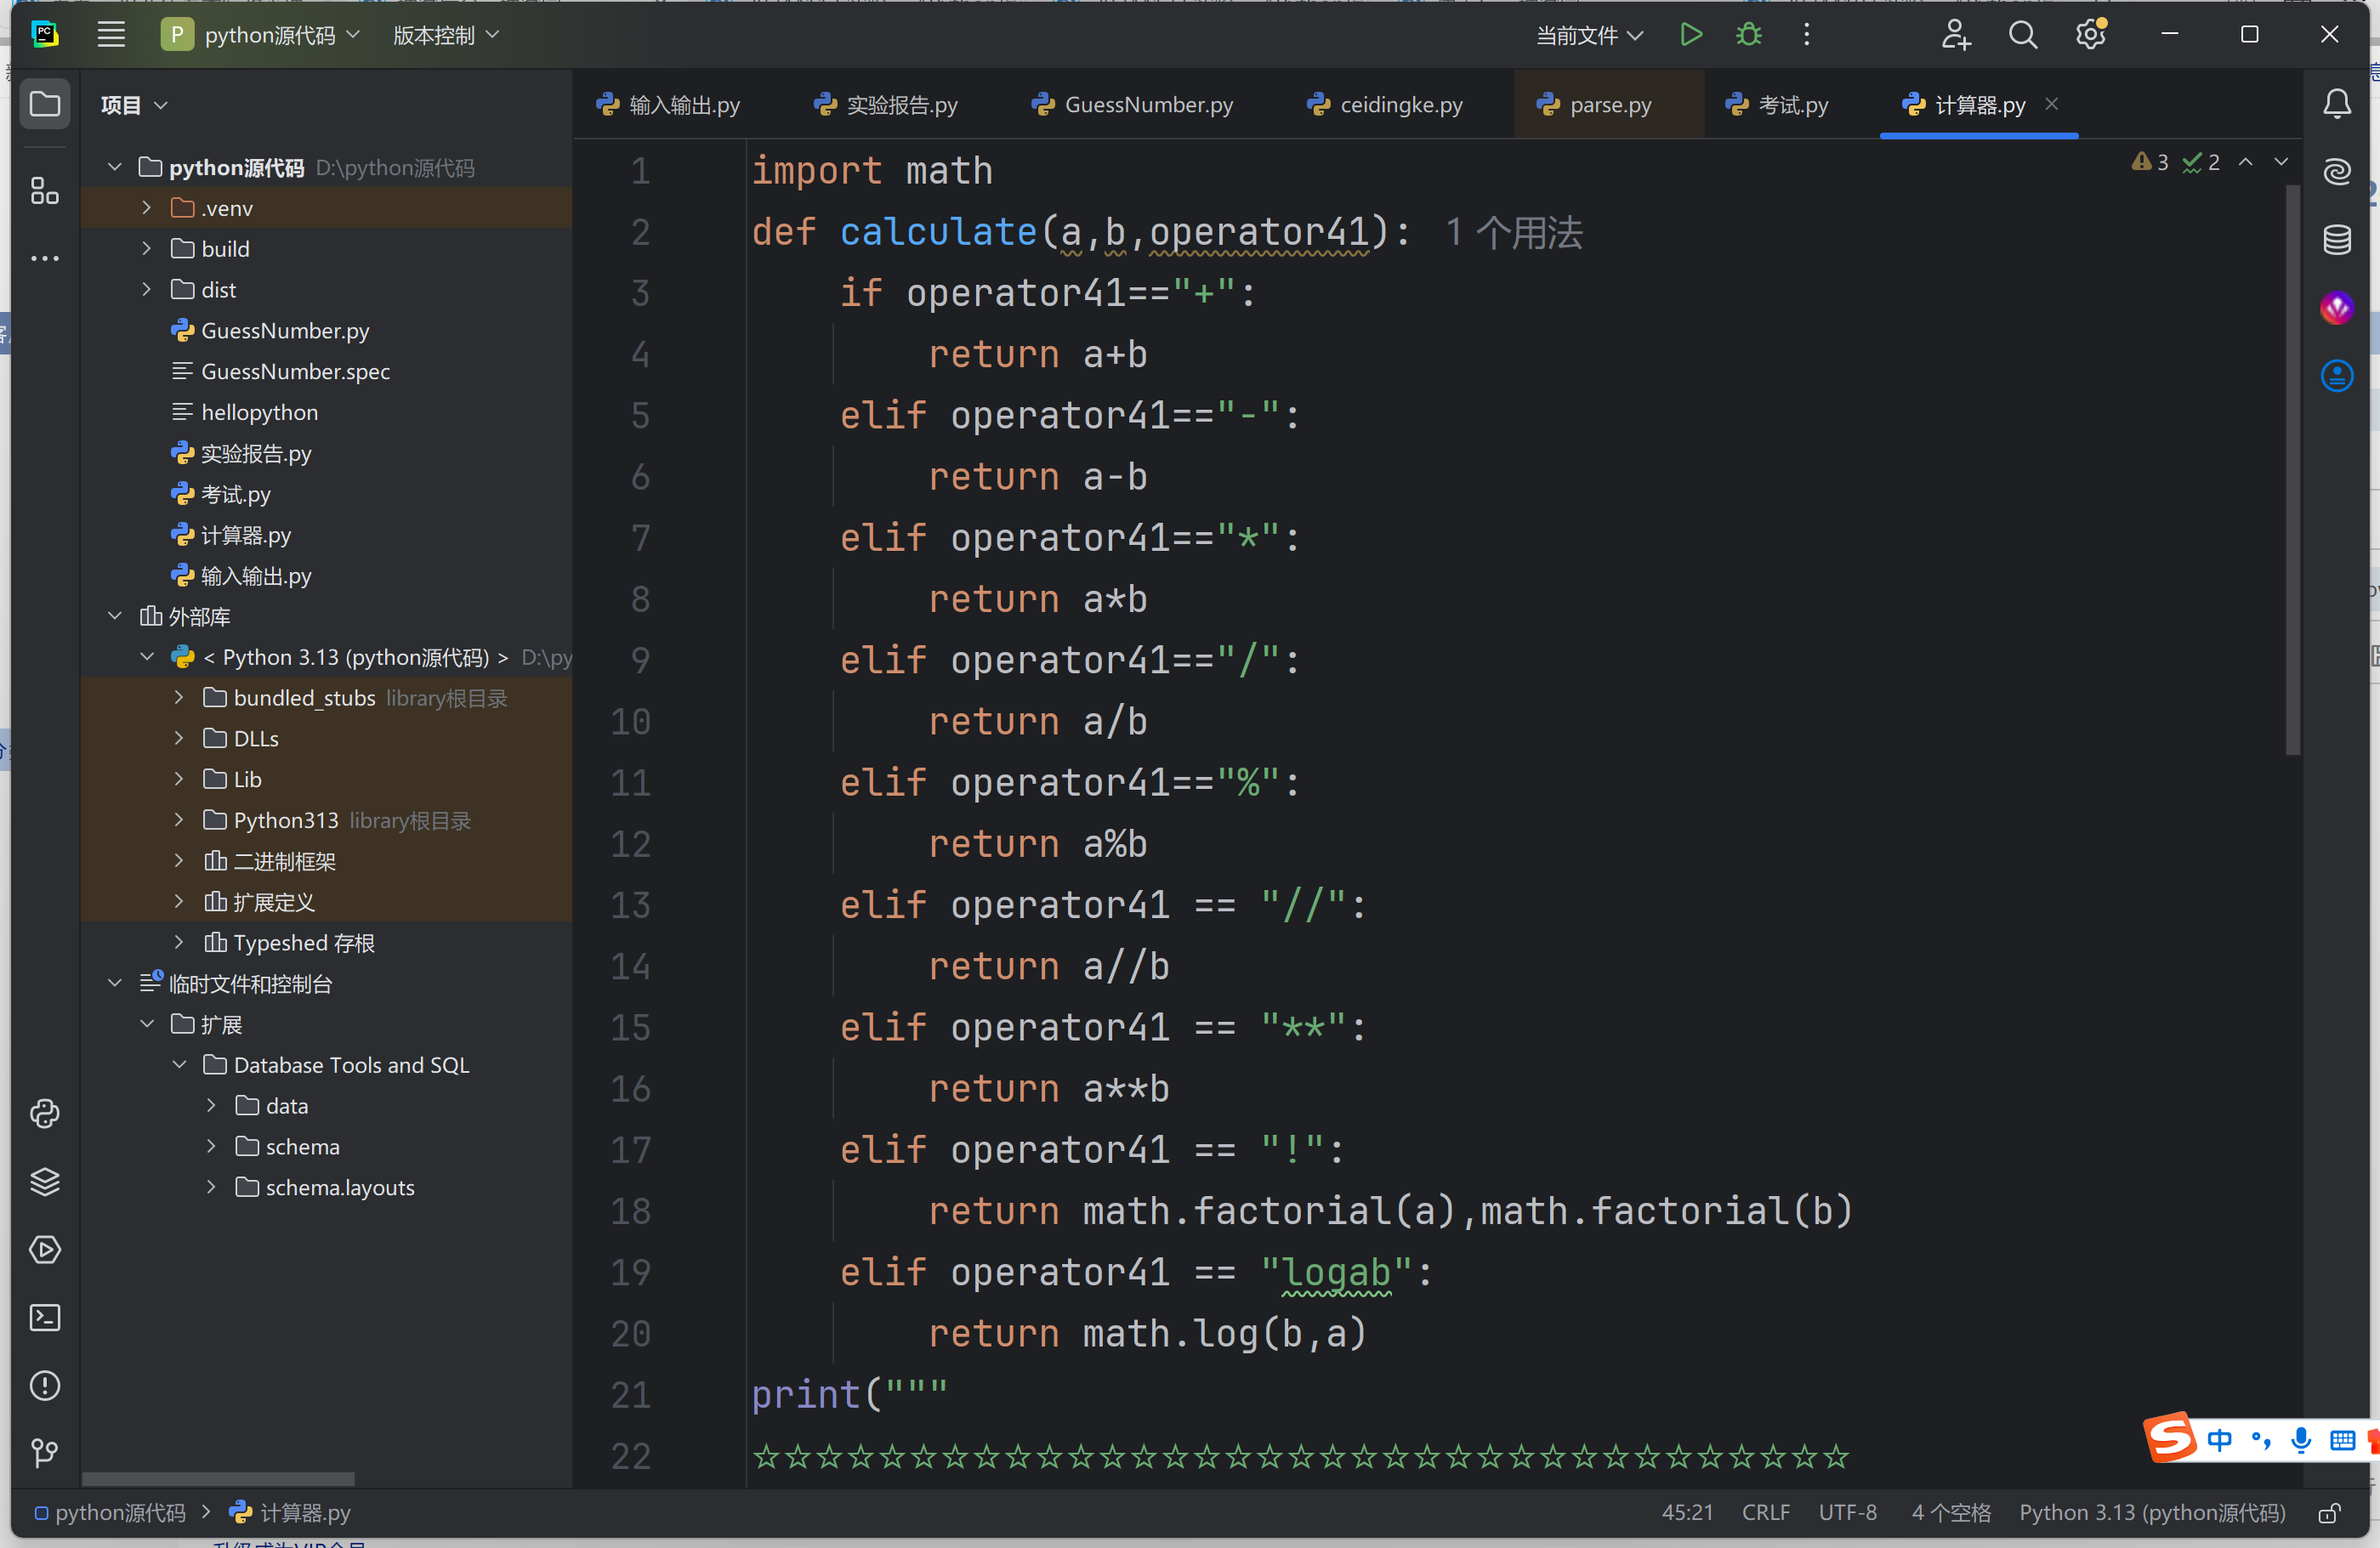Expand the .venv folder
The image size is (2380, 1548).
click(x=146, y=208)
